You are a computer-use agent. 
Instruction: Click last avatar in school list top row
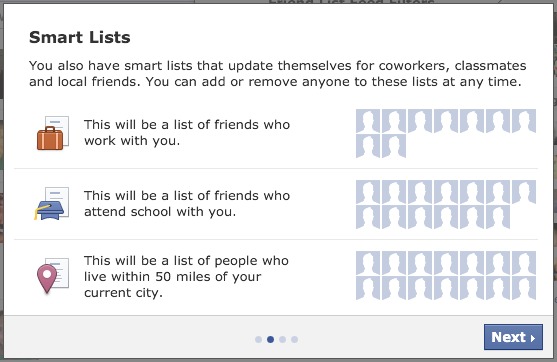(524, 192)
